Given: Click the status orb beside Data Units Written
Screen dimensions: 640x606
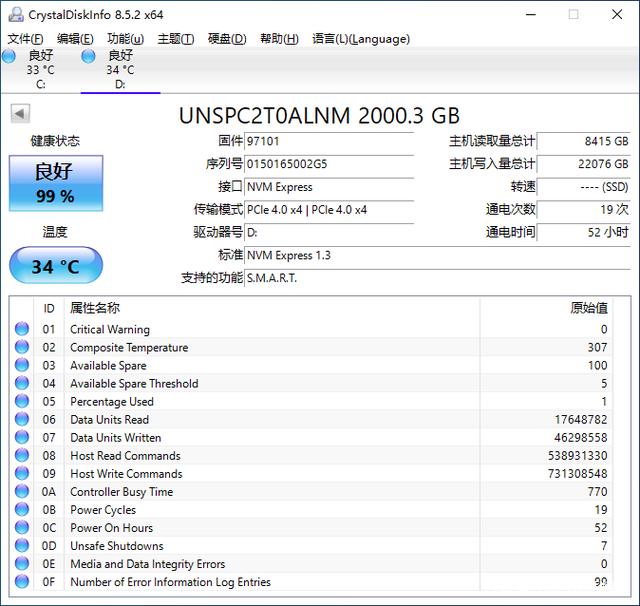Looking at the screenshot, I should pyautogui.click(x=22, y=437).
